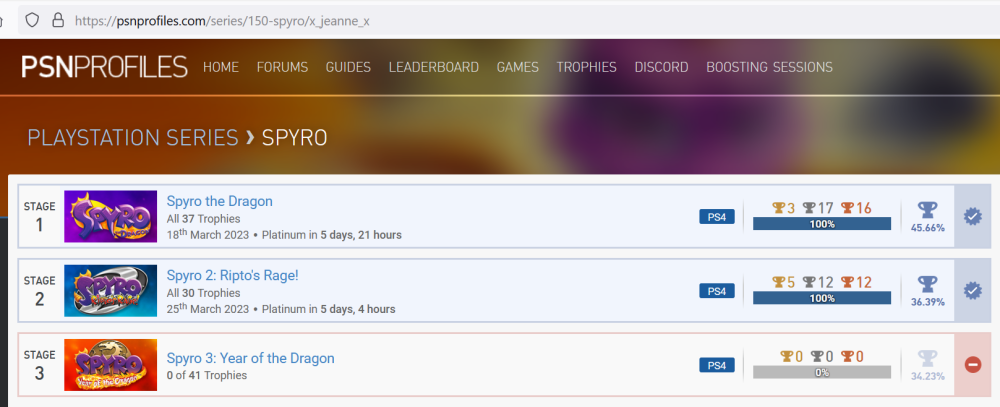This screenshot has height=407, width=1000.
Task: Open the Spyro 2: Ripto's Rage! link
Action: coord(232,276)
